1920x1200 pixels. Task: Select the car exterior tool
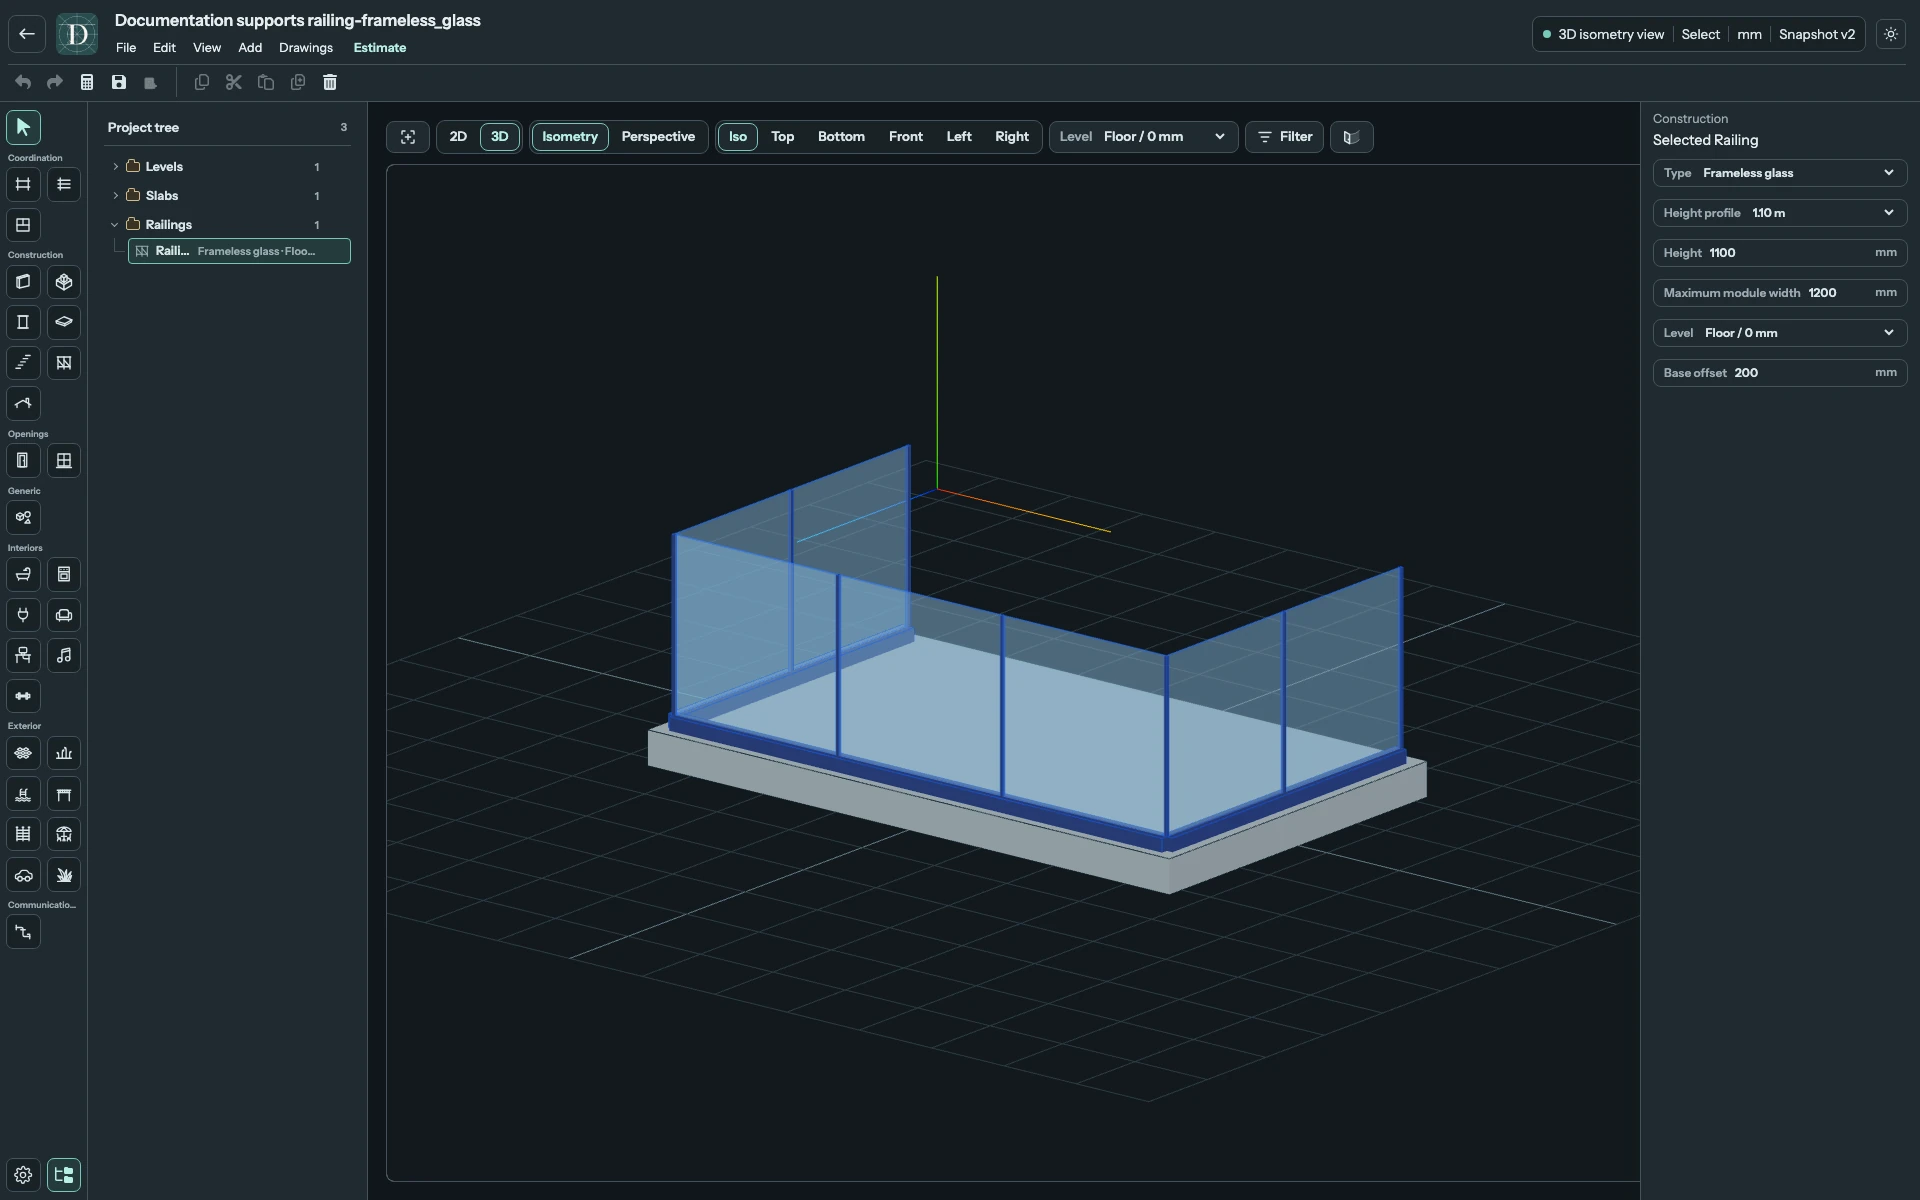tap(23, 875)
